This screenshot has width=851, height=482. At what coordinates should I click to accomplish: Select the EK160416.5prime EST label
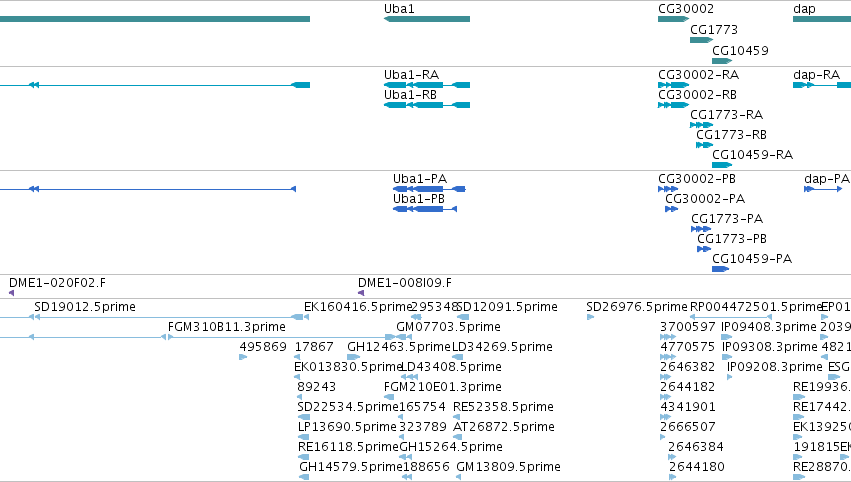358,307
